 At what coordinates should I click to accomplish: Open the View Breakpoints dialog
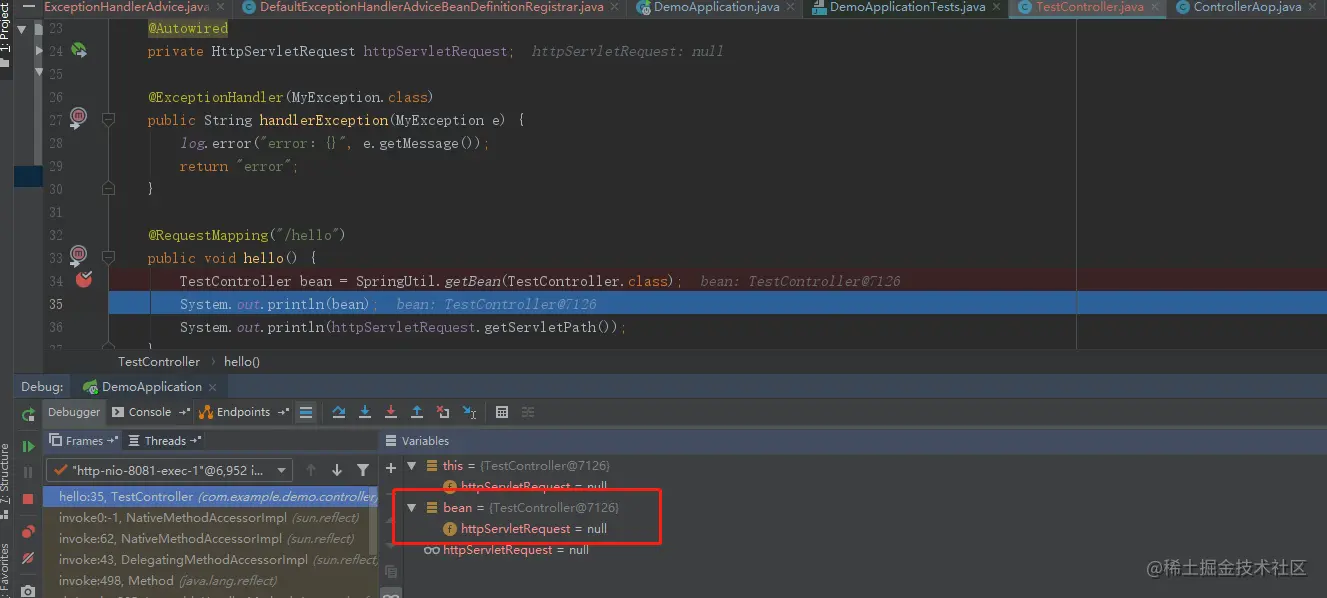[x=28, y=532]
